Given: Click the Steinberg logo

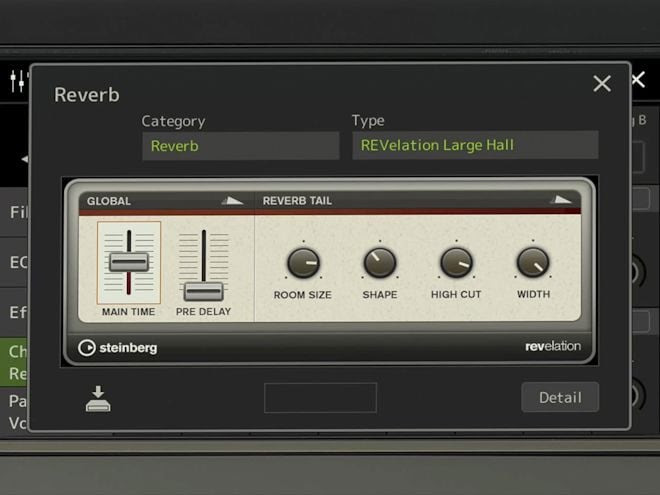Looking at the screenshot, I should click(x=117, y=348).
